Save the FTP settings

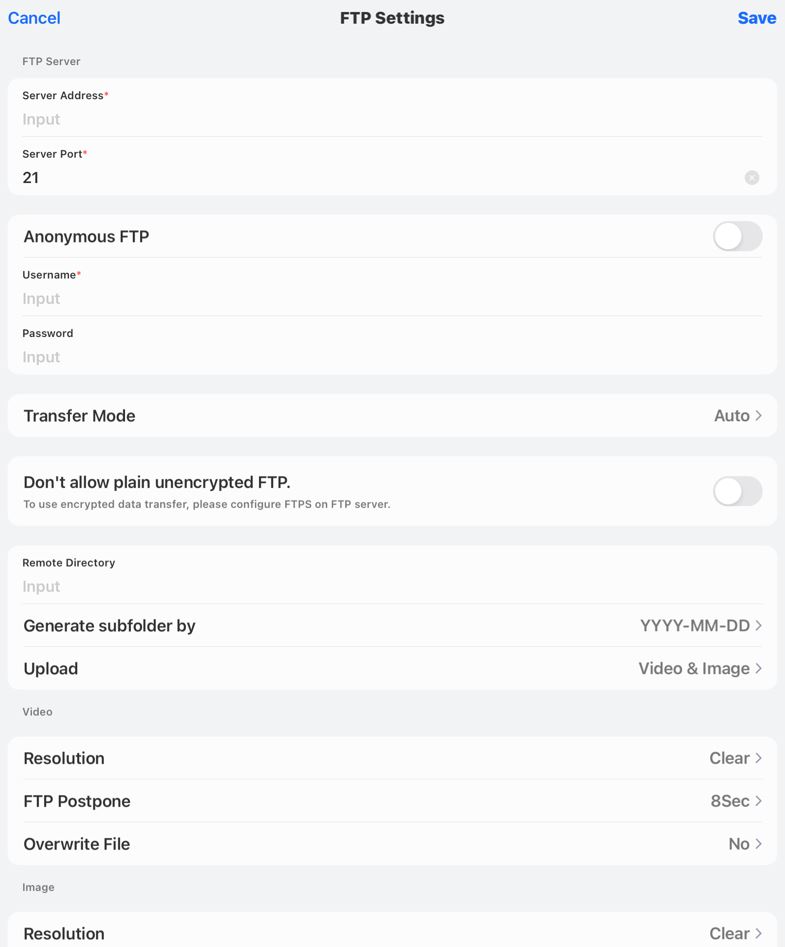point(756,18)
